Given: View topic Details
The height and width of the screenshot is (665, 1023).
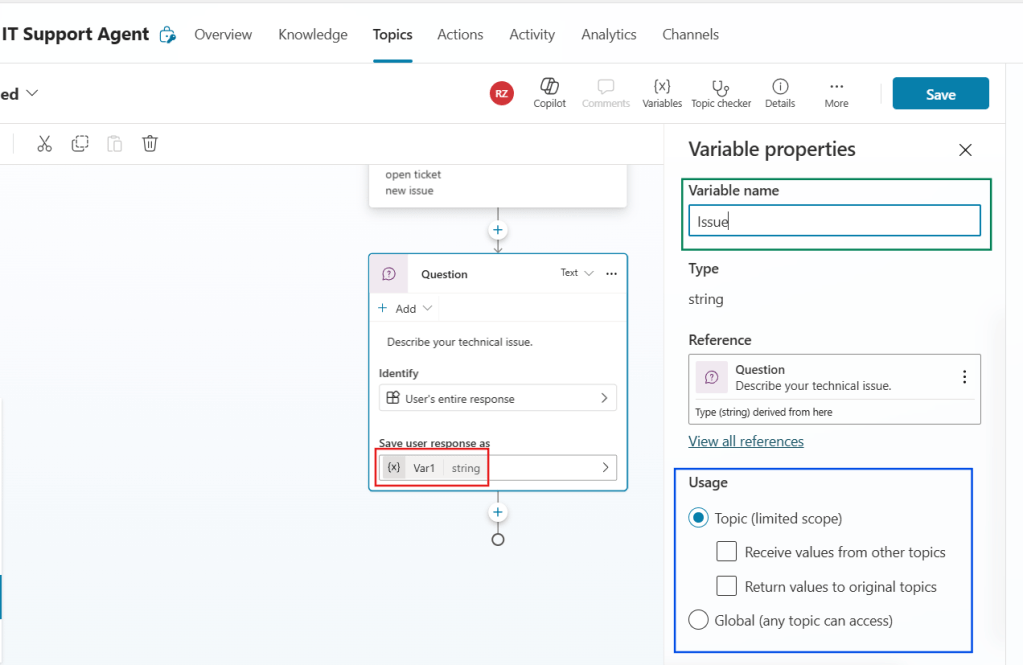Looking at the screenshot, I should 779,92.
